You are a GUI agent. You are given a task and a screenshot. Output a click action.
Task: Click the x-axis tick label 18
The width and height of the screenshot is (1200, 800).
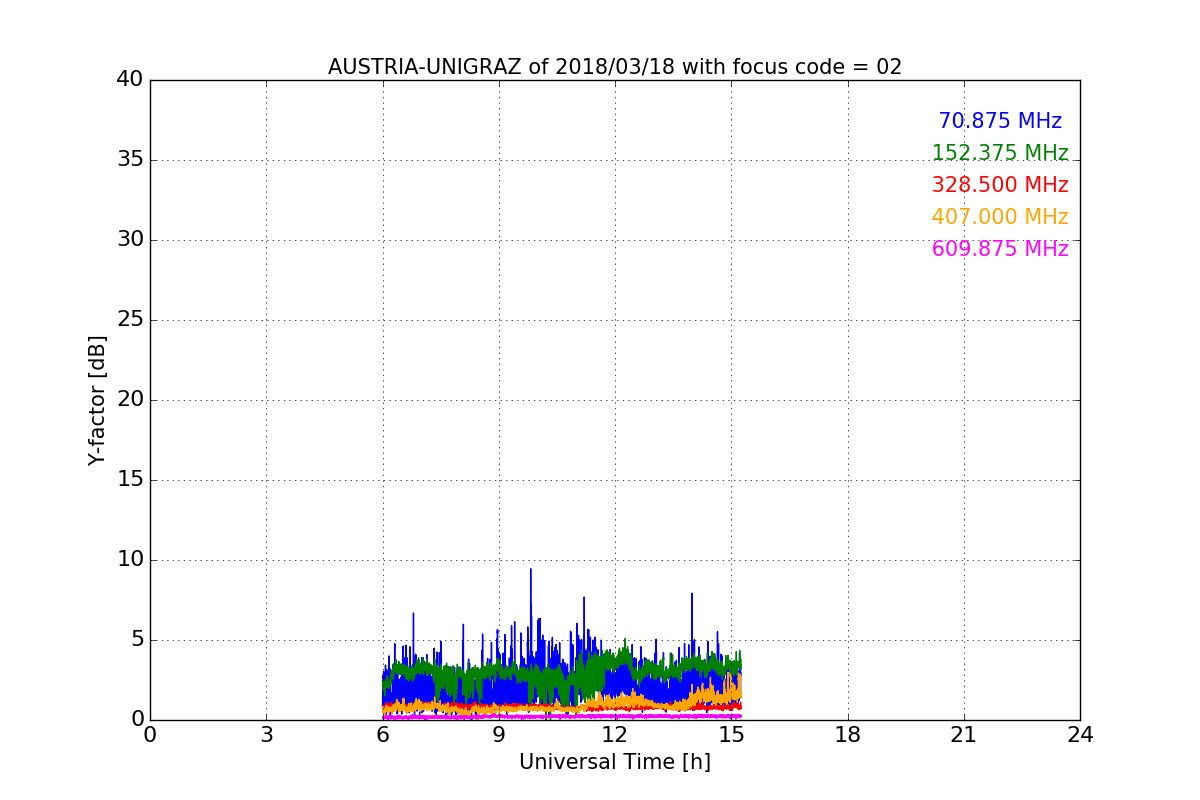click(848, 735)
